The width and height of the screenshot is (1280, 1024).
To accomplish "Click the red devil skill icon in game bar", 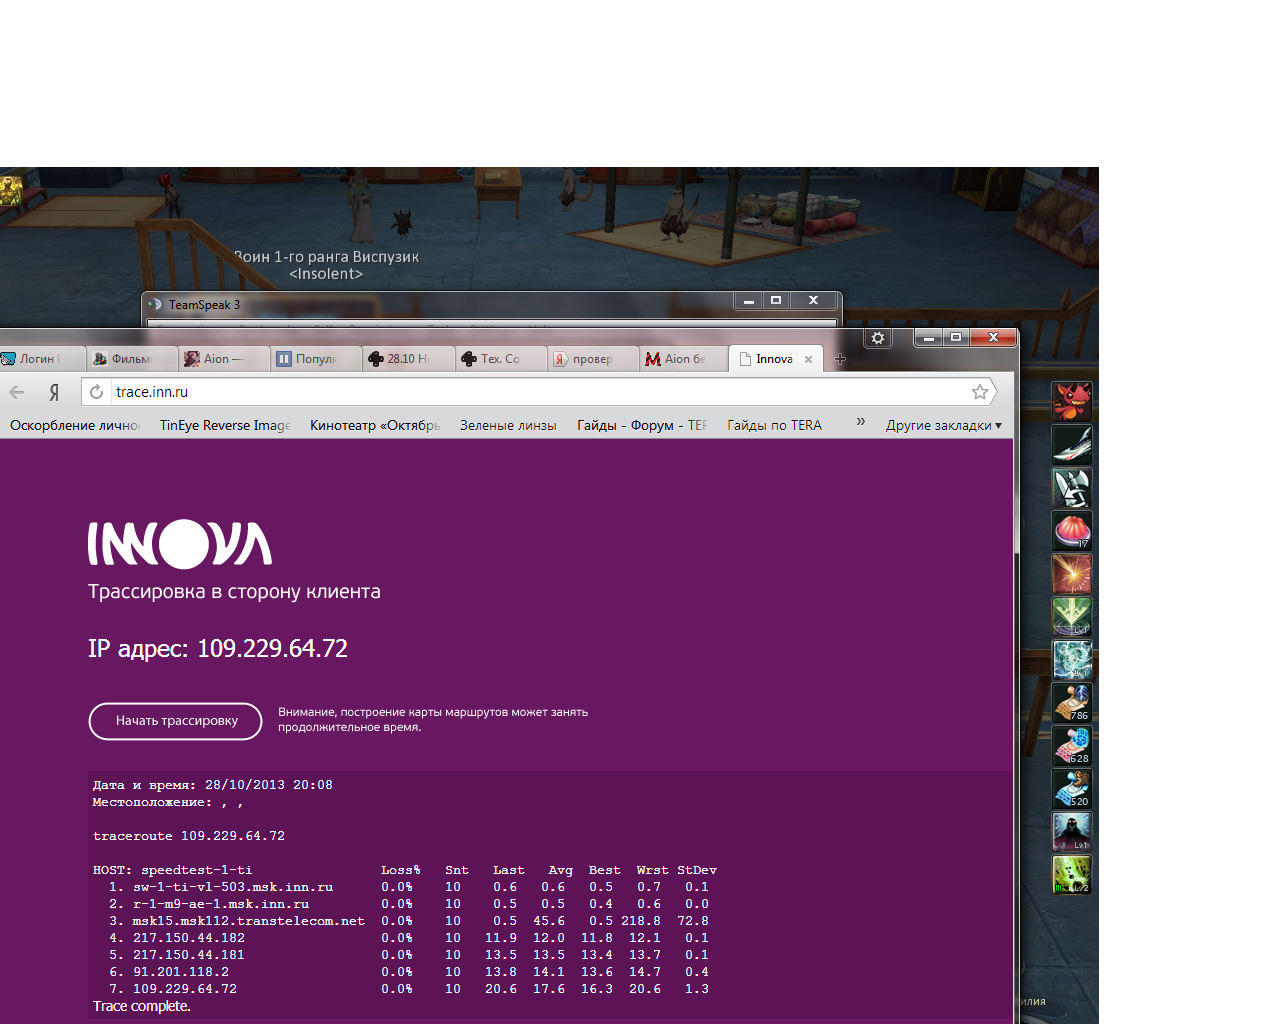I will pyautogui.click(x=1072, y=401).
